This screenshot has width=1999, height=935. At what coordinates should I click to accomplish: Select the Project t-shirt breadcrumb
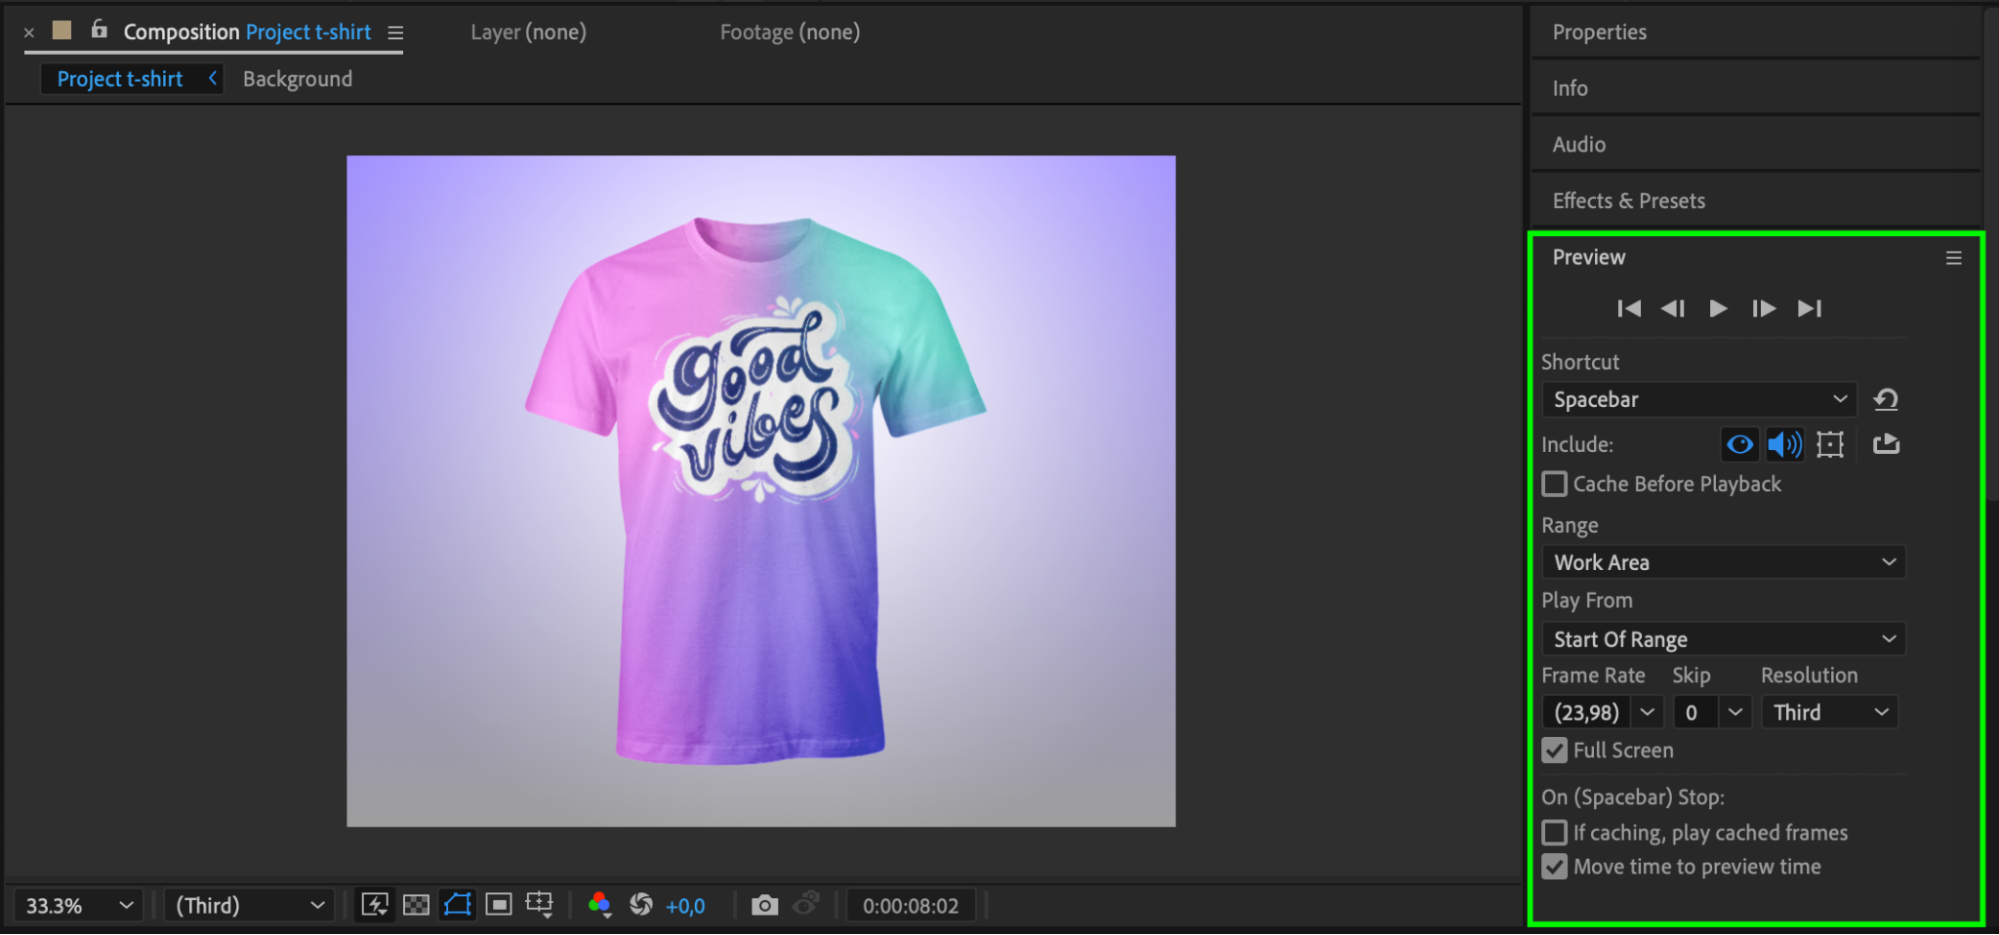pos(120,79)
